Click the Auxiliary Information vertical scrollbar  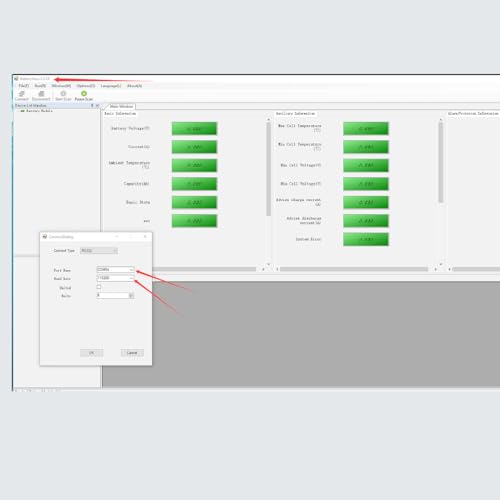point(441,163)
